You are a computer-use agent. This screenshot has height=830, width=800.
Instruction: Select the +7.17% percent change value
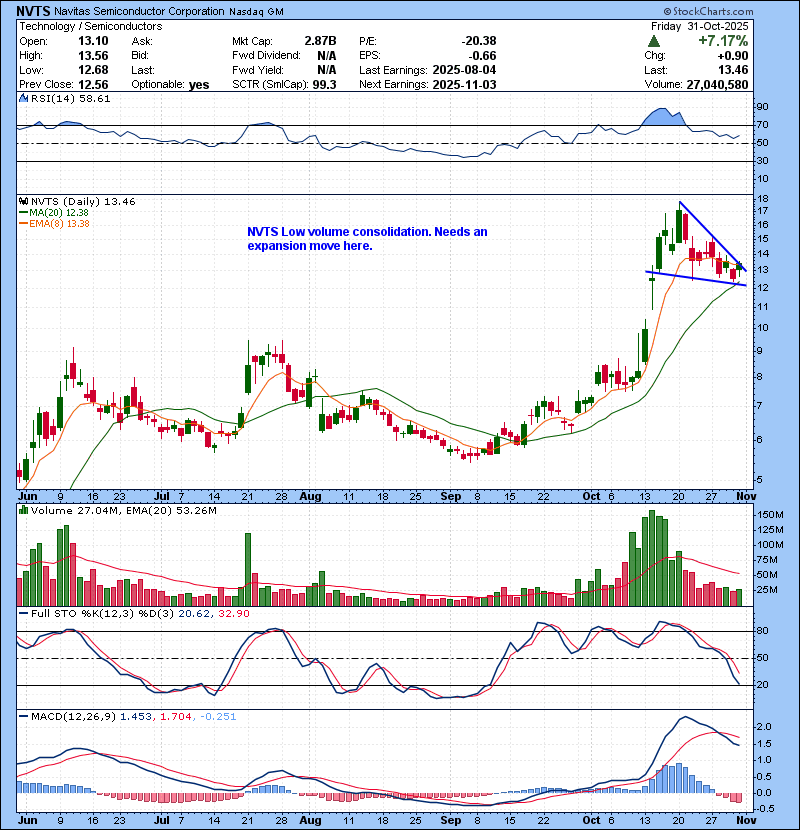pos(723,41)
